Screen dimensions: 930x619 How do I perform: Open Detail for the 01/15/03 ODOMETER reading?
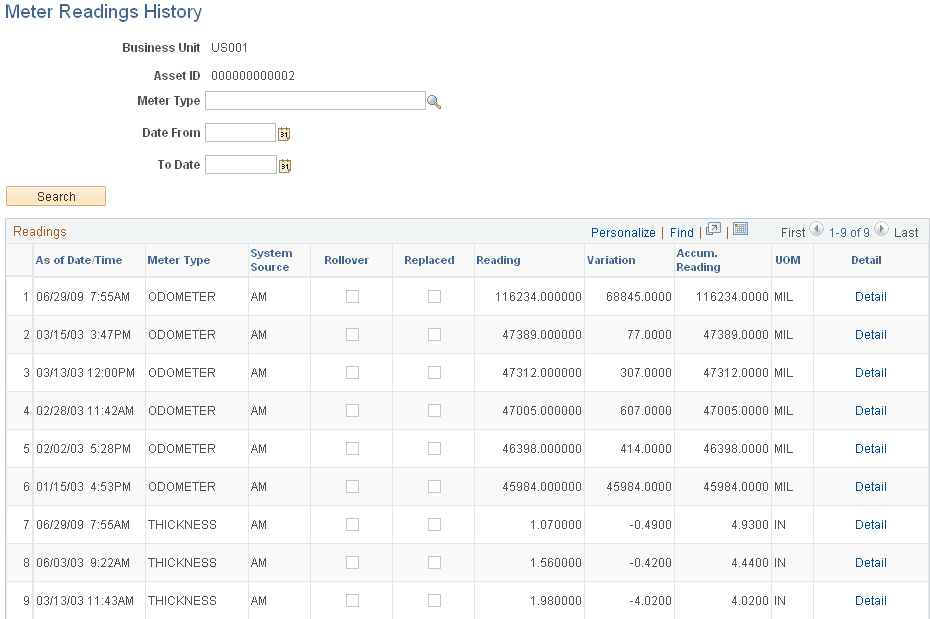pos(870,486)
